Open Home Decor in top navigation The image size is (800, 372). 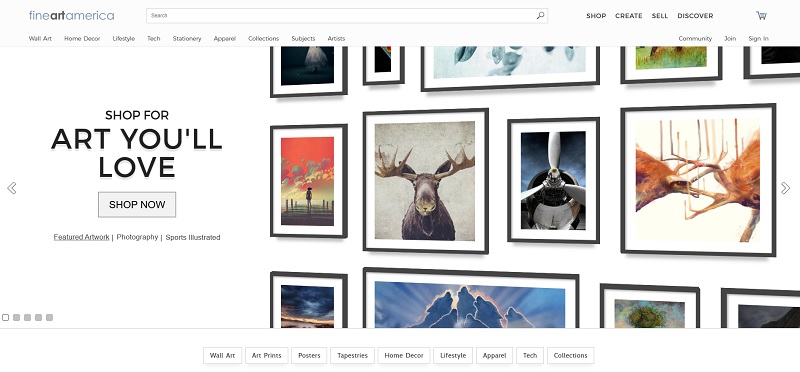[82, 38]
